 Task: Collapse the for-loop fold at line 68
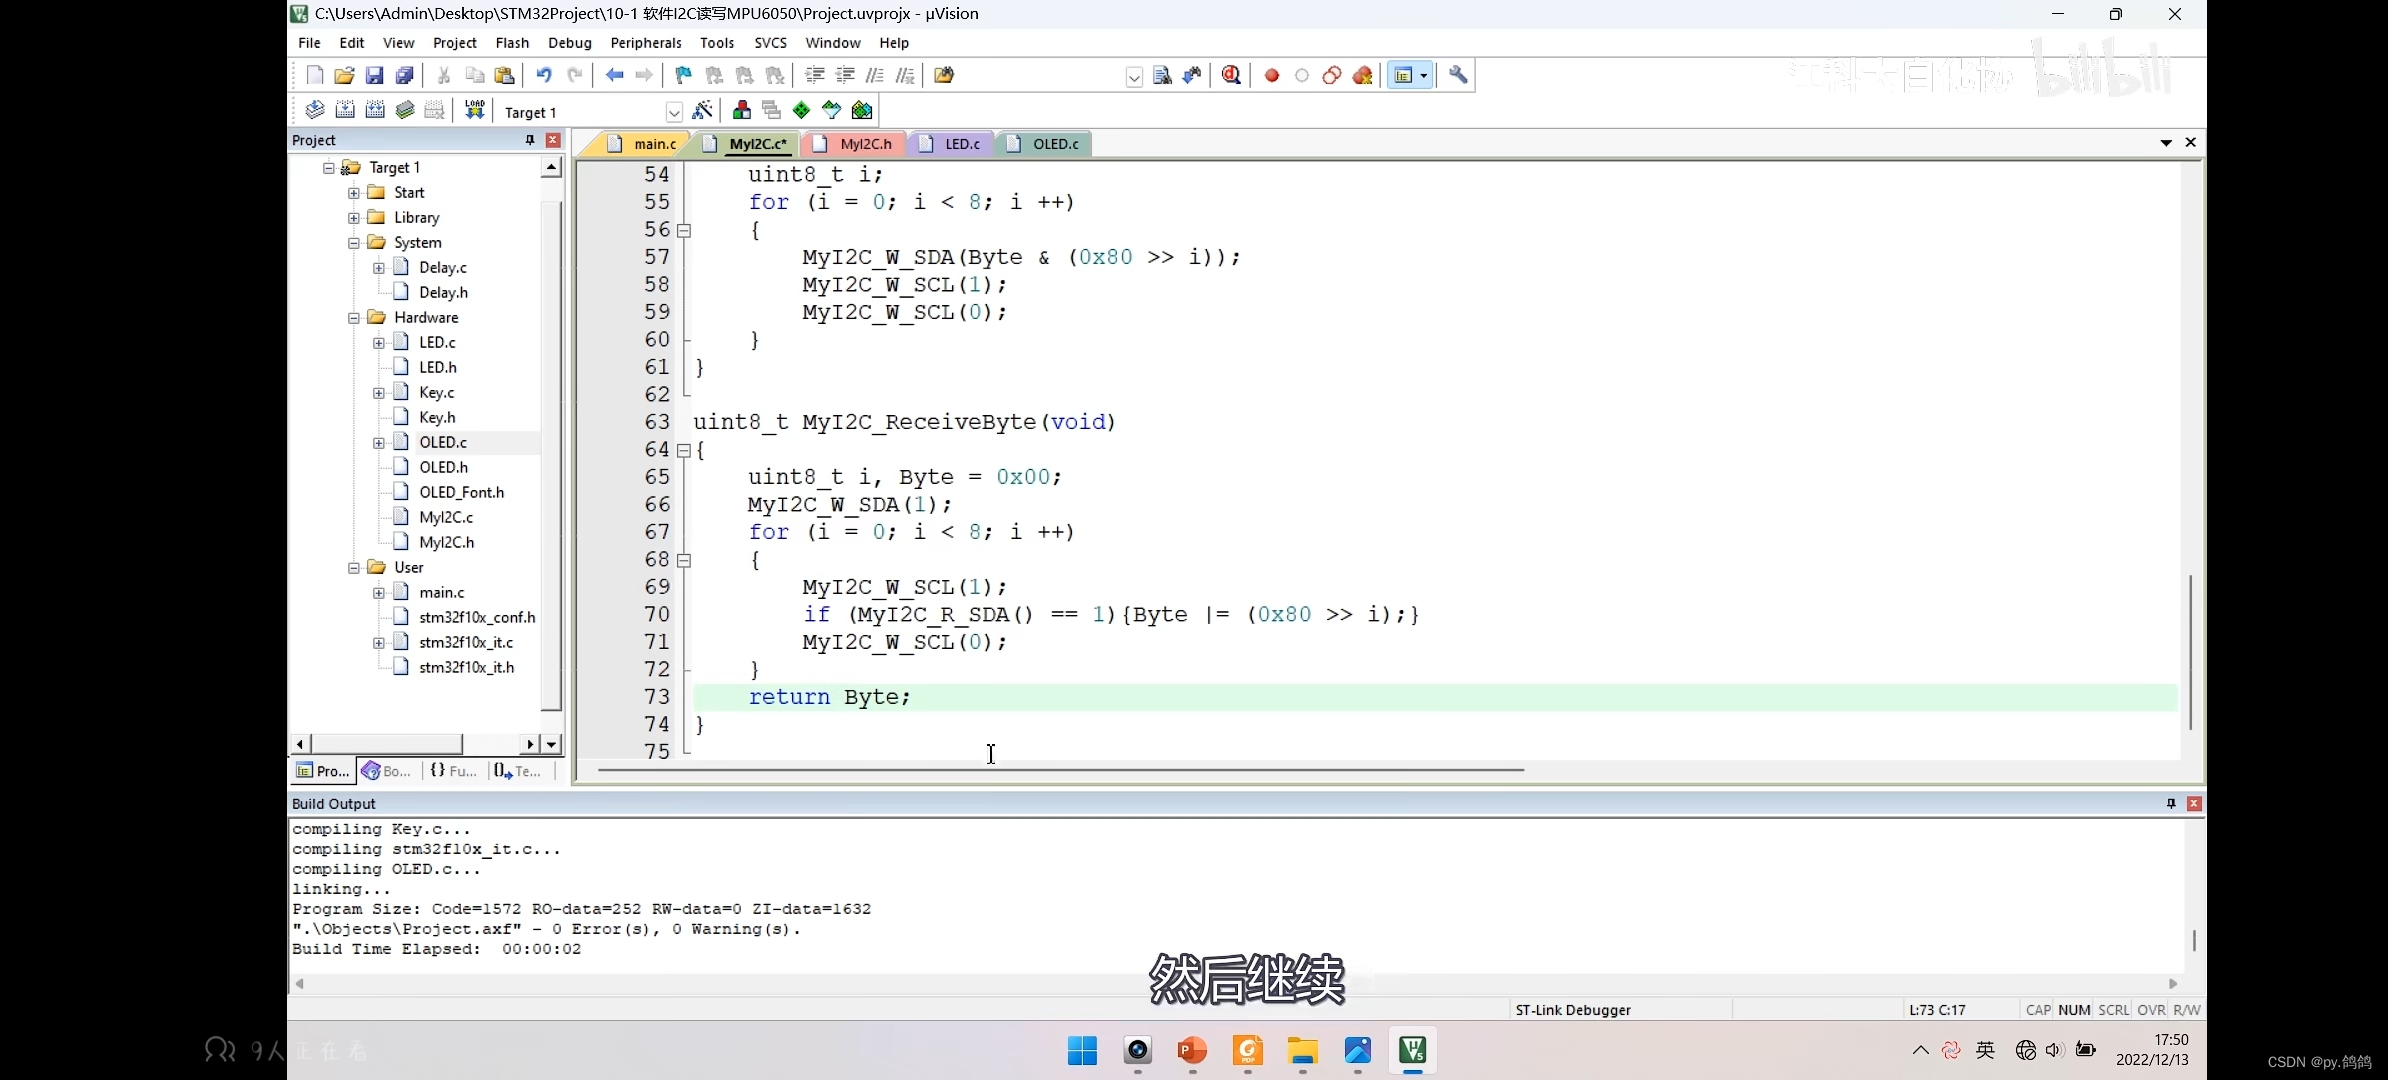[684, 560]
